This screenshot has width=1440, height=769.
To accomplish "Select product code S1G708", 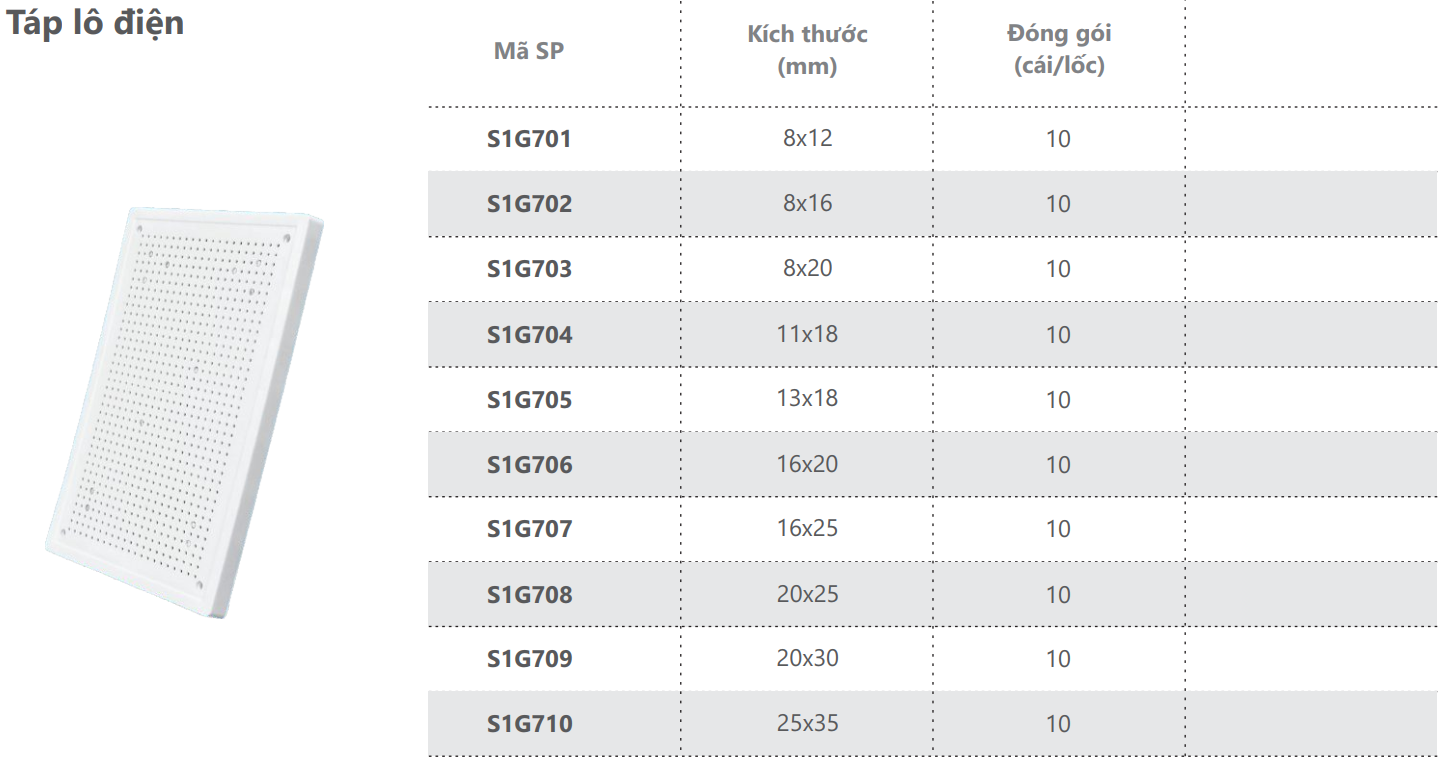I will (x=529, y=595).
